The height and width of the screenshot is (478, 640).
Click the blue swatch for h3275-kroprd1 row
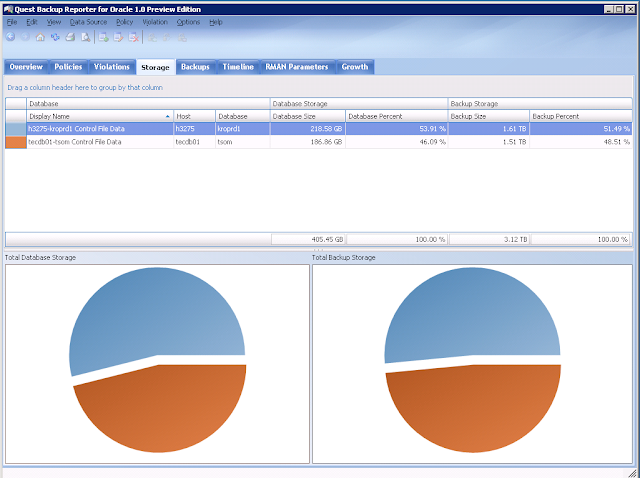(16, 129)
